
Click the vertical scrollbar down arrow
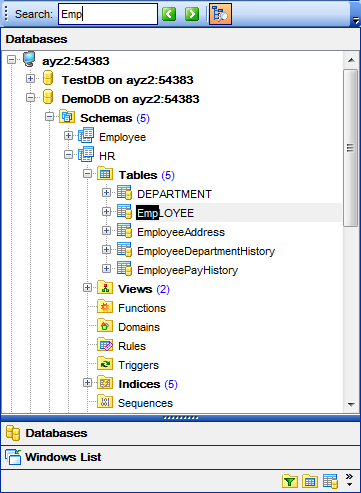click(x=351, y=405)
